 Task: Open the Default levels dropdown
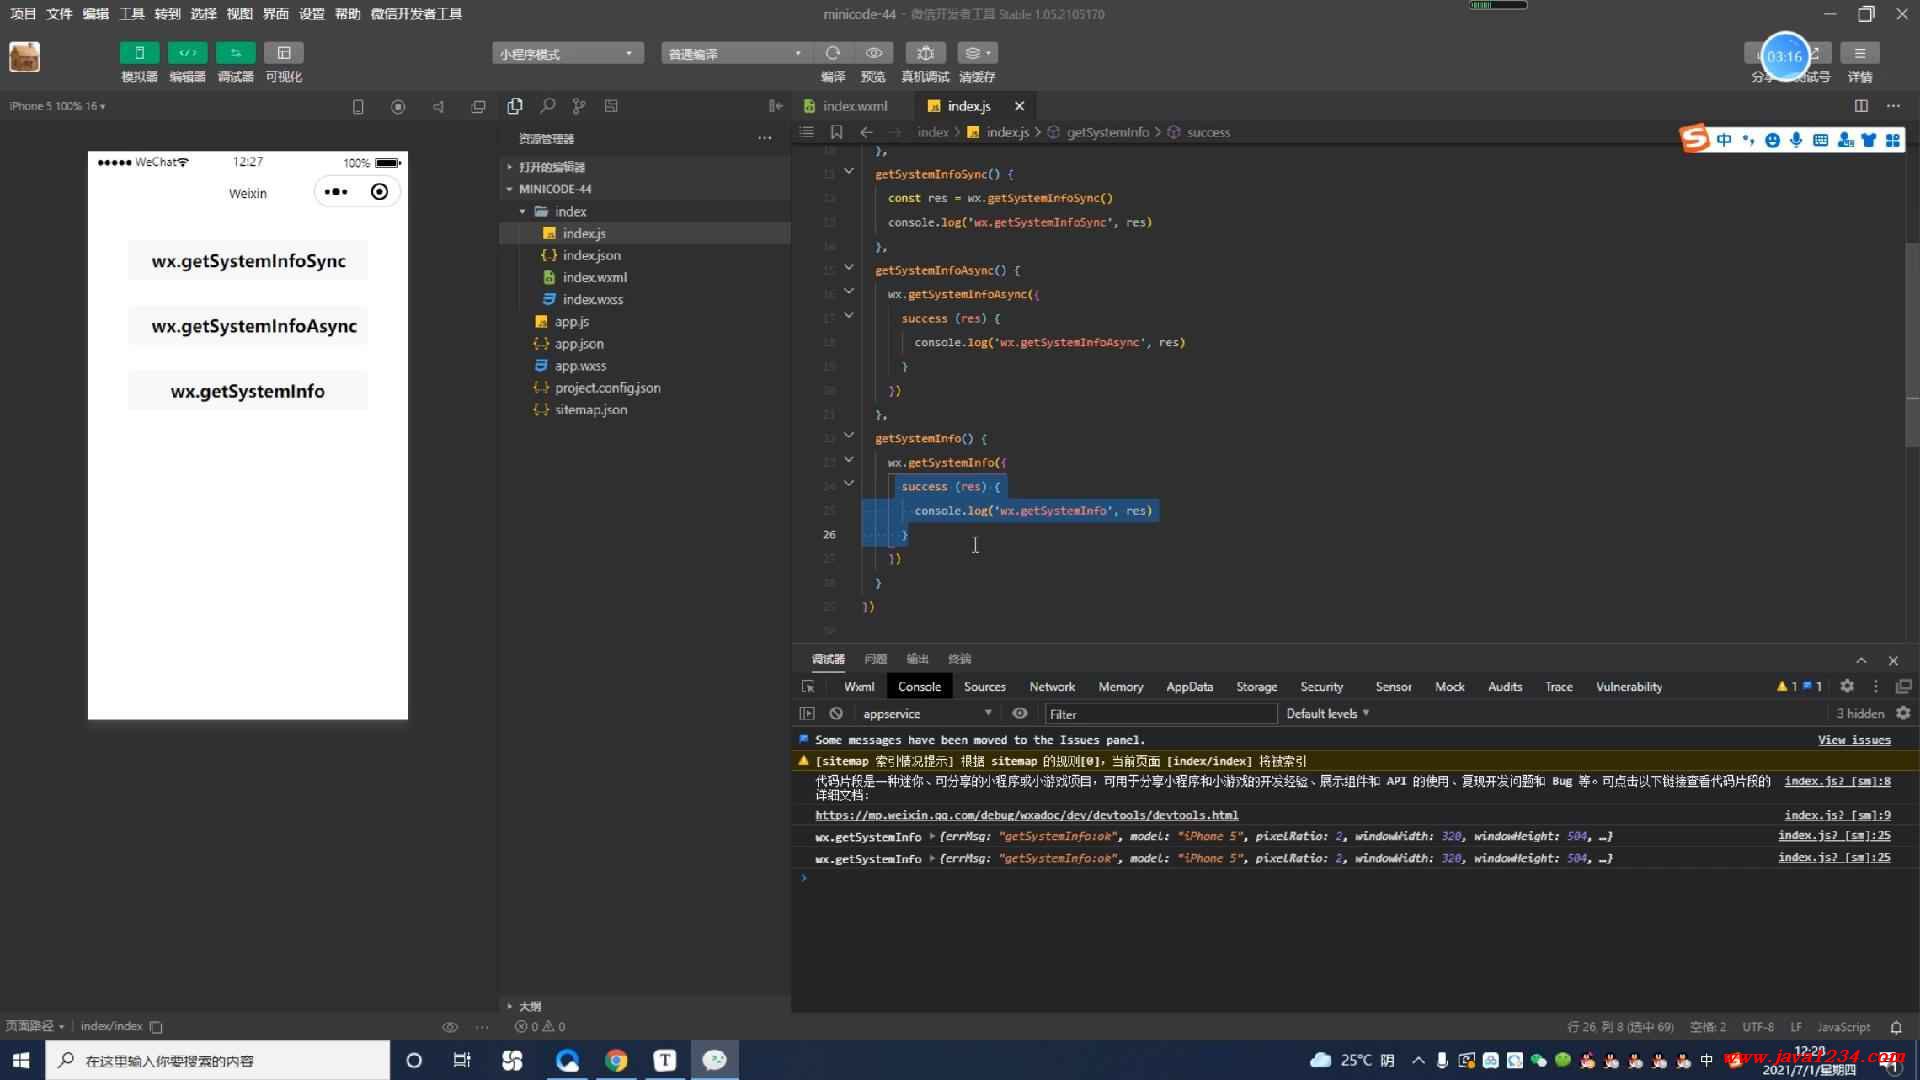click(x=1327, y=714)
